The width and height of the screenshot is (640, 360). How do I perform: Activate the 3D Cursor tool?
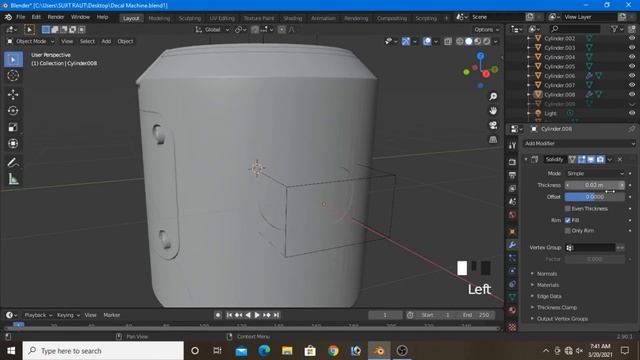coord(13,76)
